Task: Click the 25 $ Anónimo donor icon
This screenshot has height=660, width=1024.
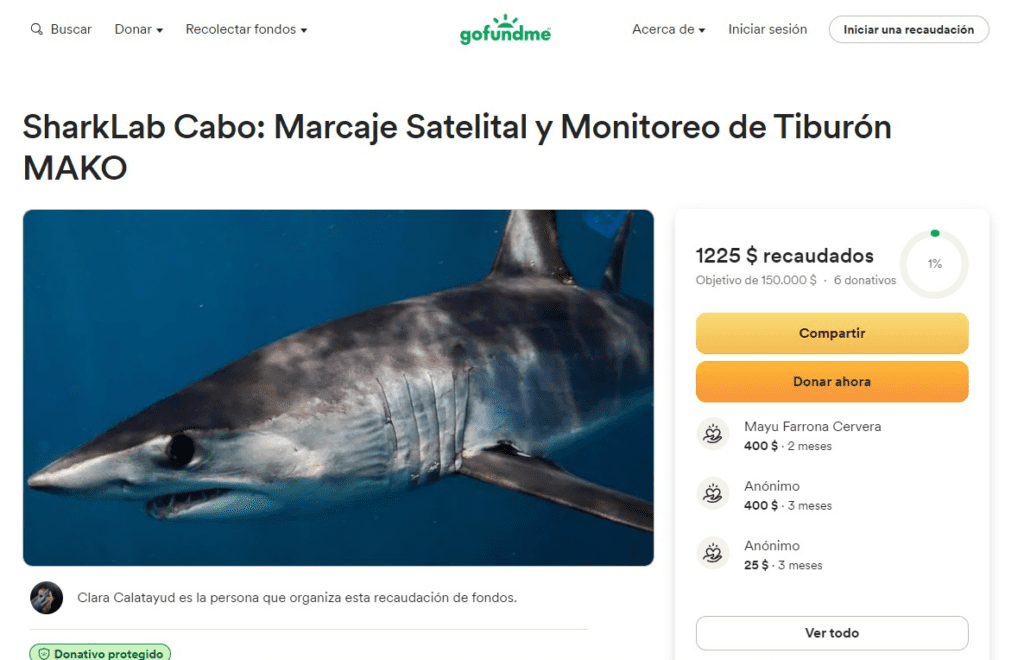Action: (712, 553)
